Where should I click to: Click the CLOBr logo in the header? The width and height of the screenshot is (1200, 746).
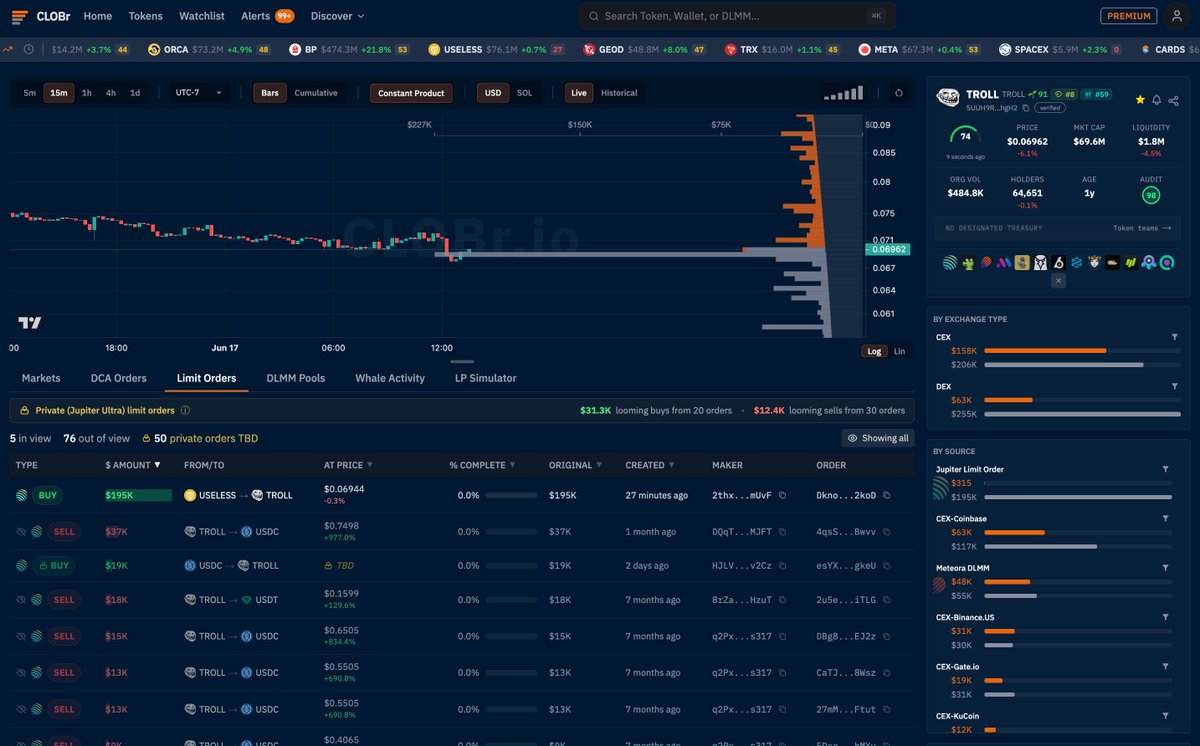(x=41, y=16)
